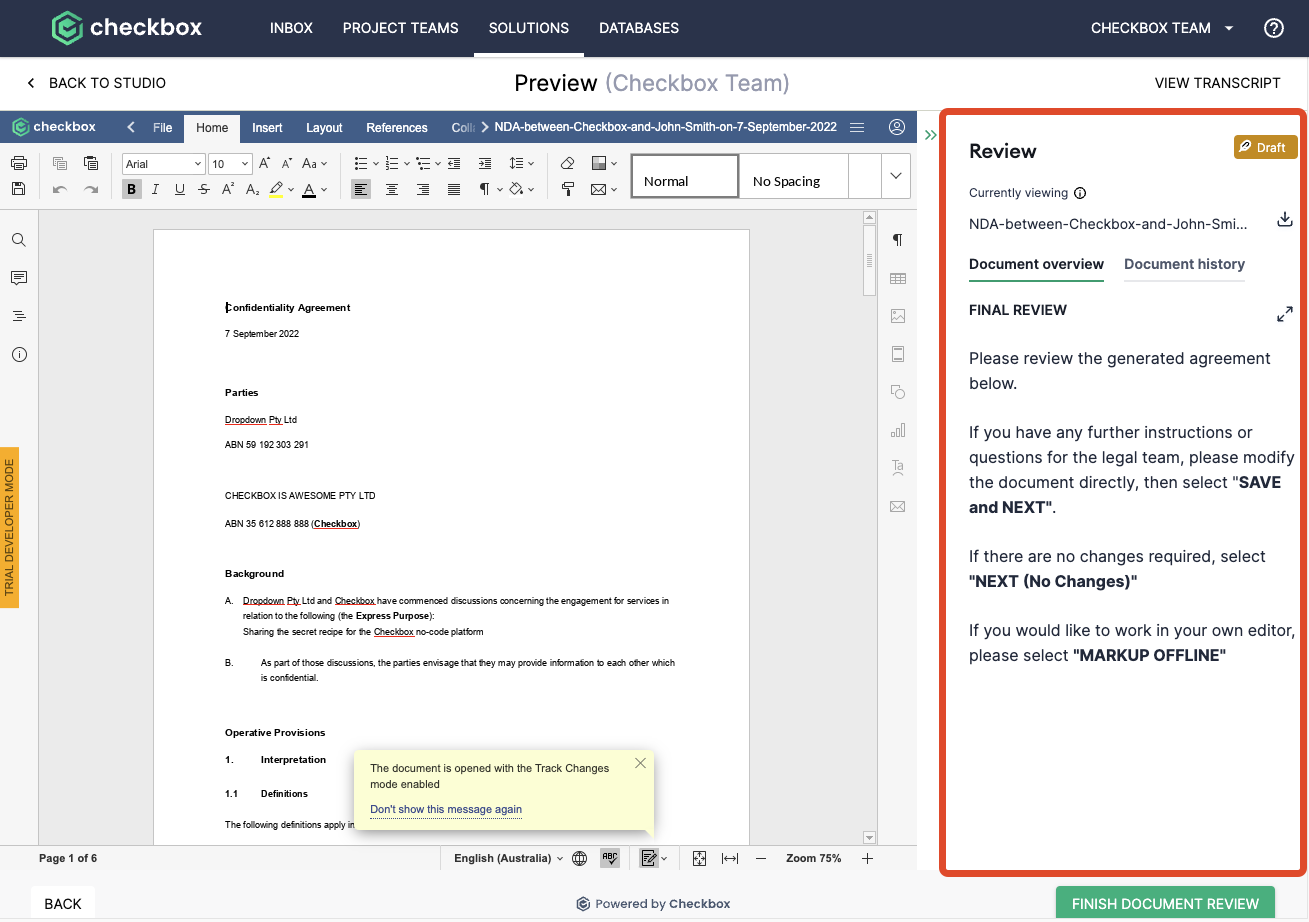Decrease font size in editor toolbar
Image resolution: width=1309 pixels, height=922 pixels.
click(x=287, y=163)
